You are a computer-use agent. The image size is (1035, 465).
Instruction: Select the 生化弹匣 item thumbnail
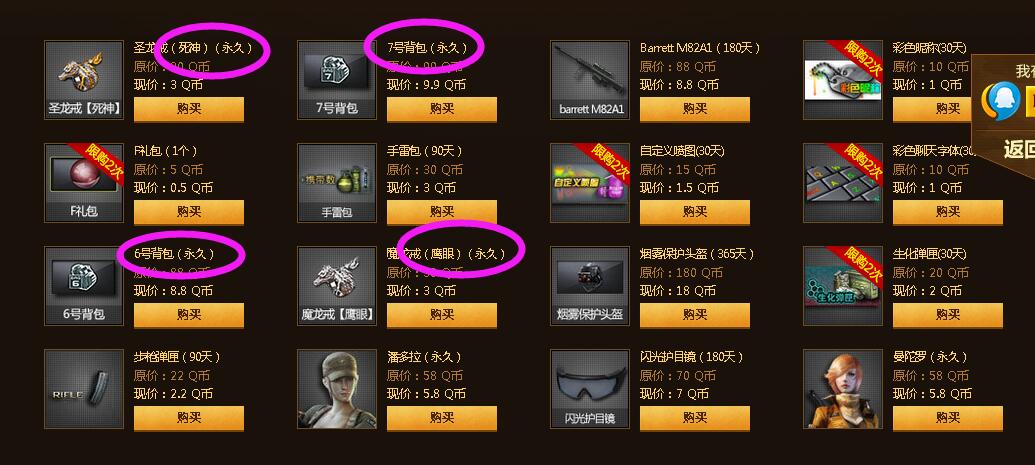tap(843, 286)
